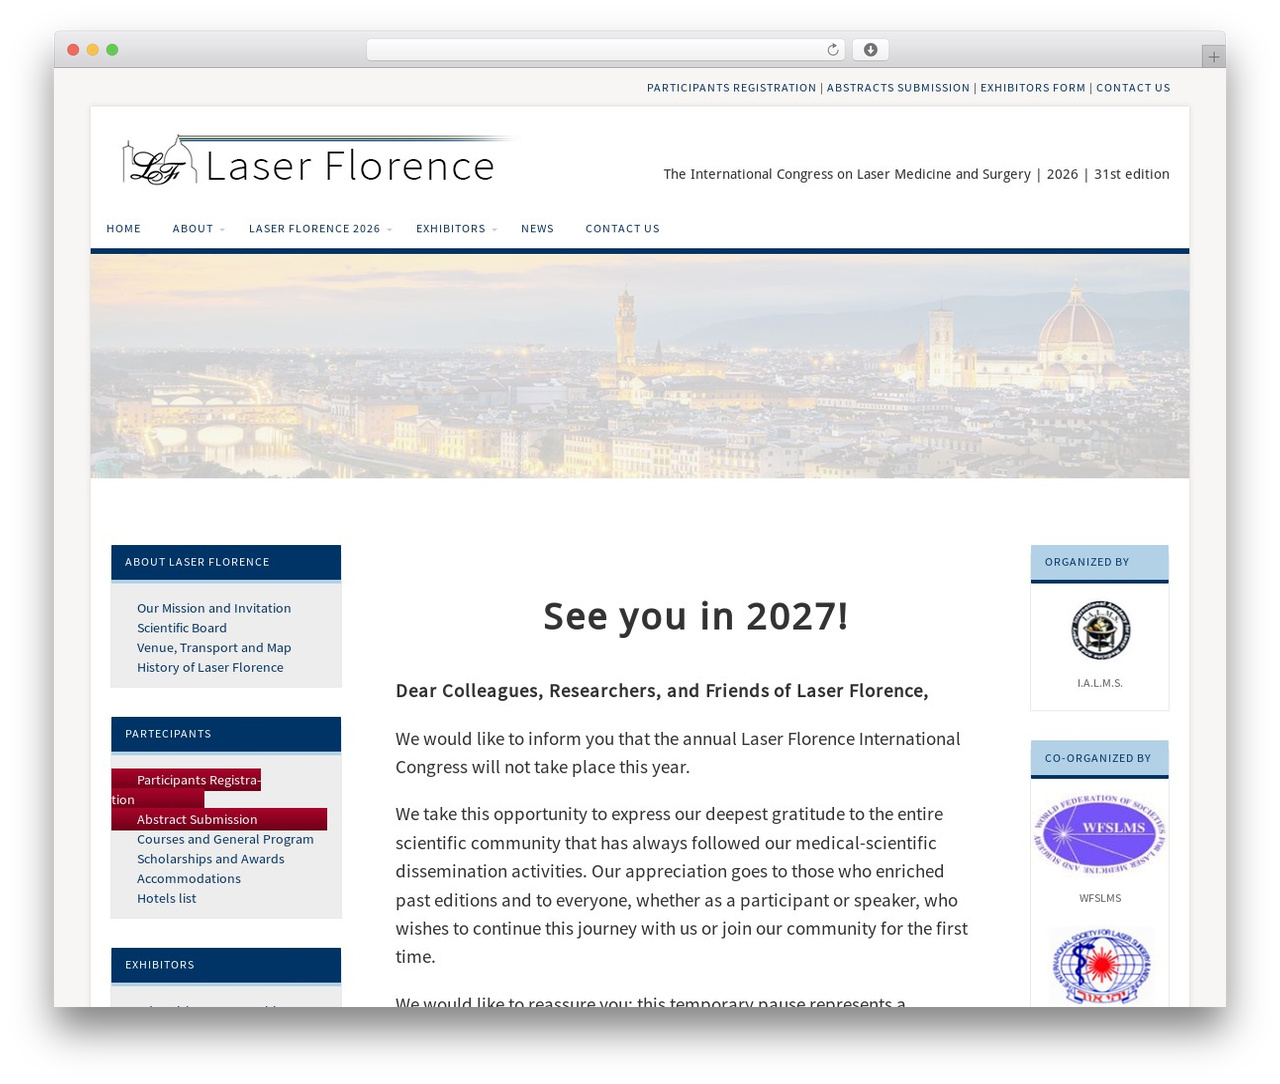Add a new browser tab
Screen dimensions: 1280x1084
tap(1214, 57)
